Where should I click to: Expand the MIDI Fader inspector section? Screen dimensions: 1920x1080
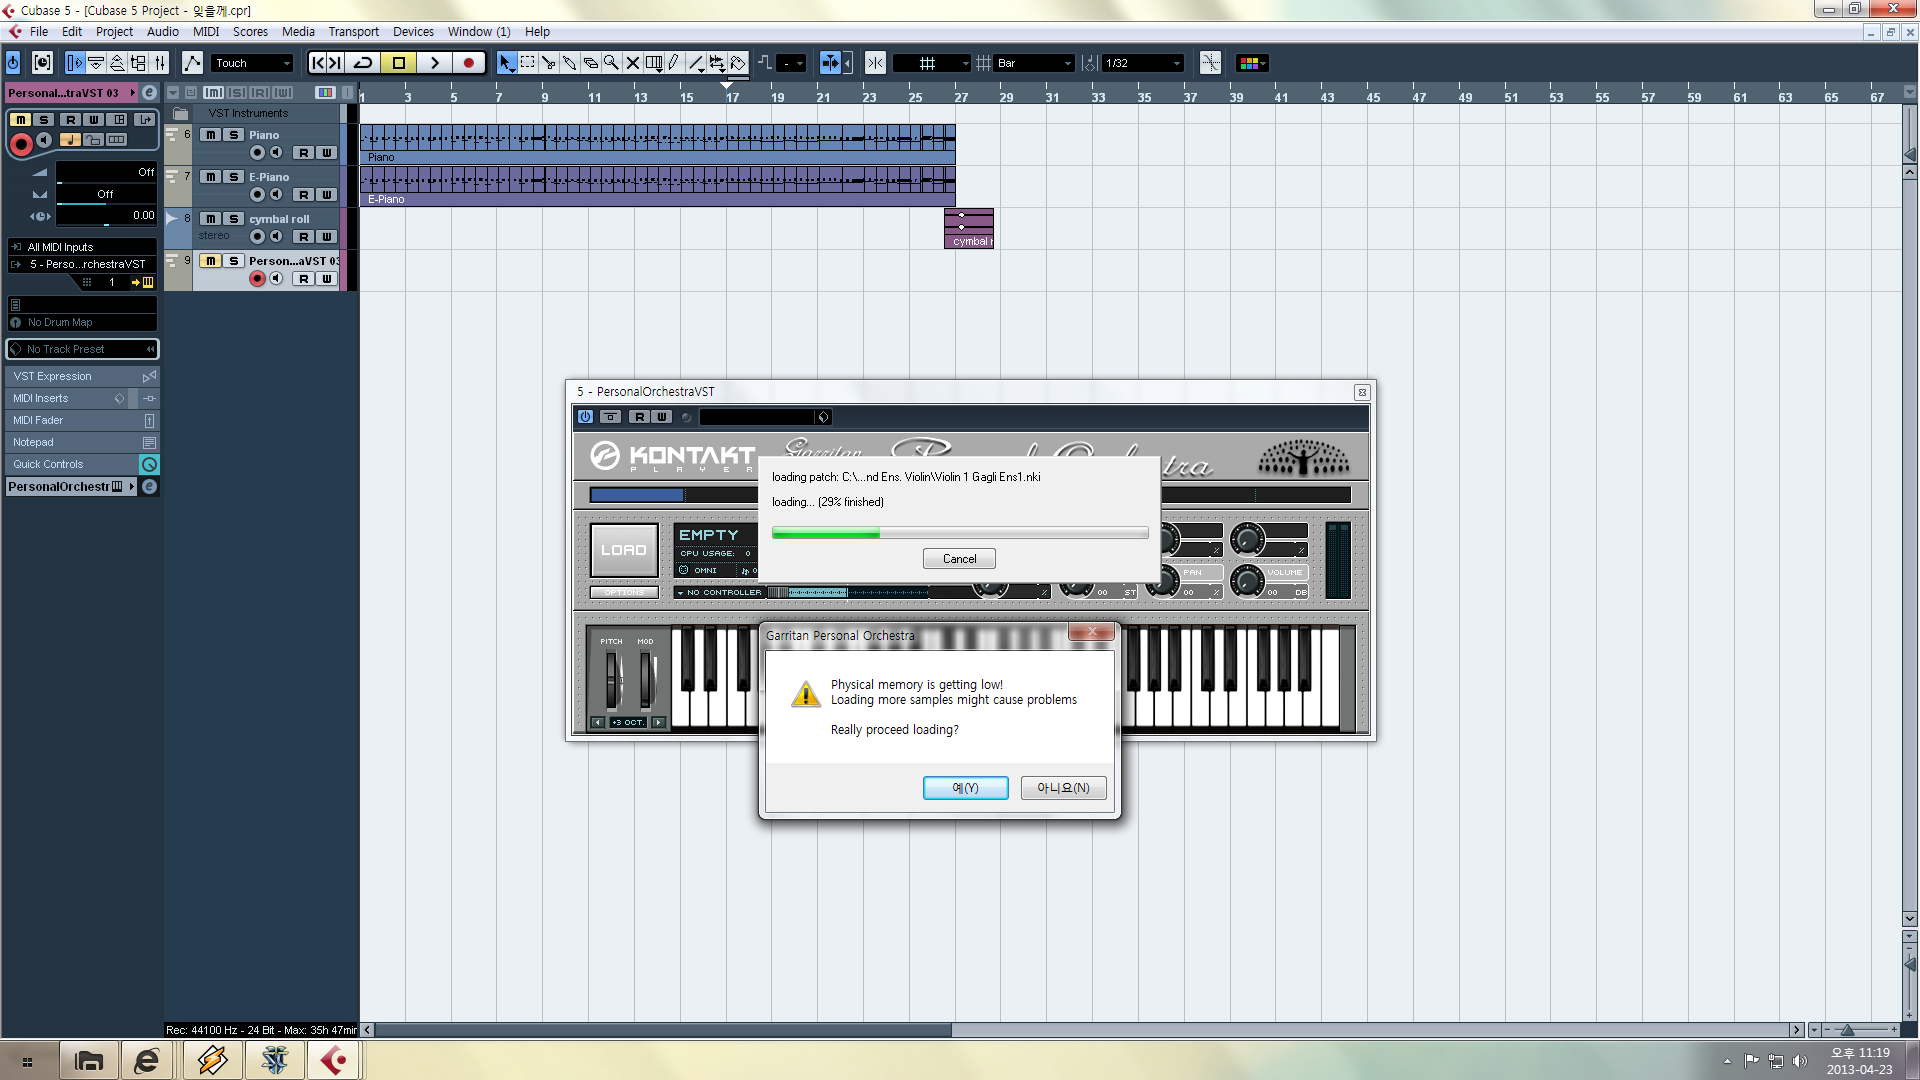(81, 420)
